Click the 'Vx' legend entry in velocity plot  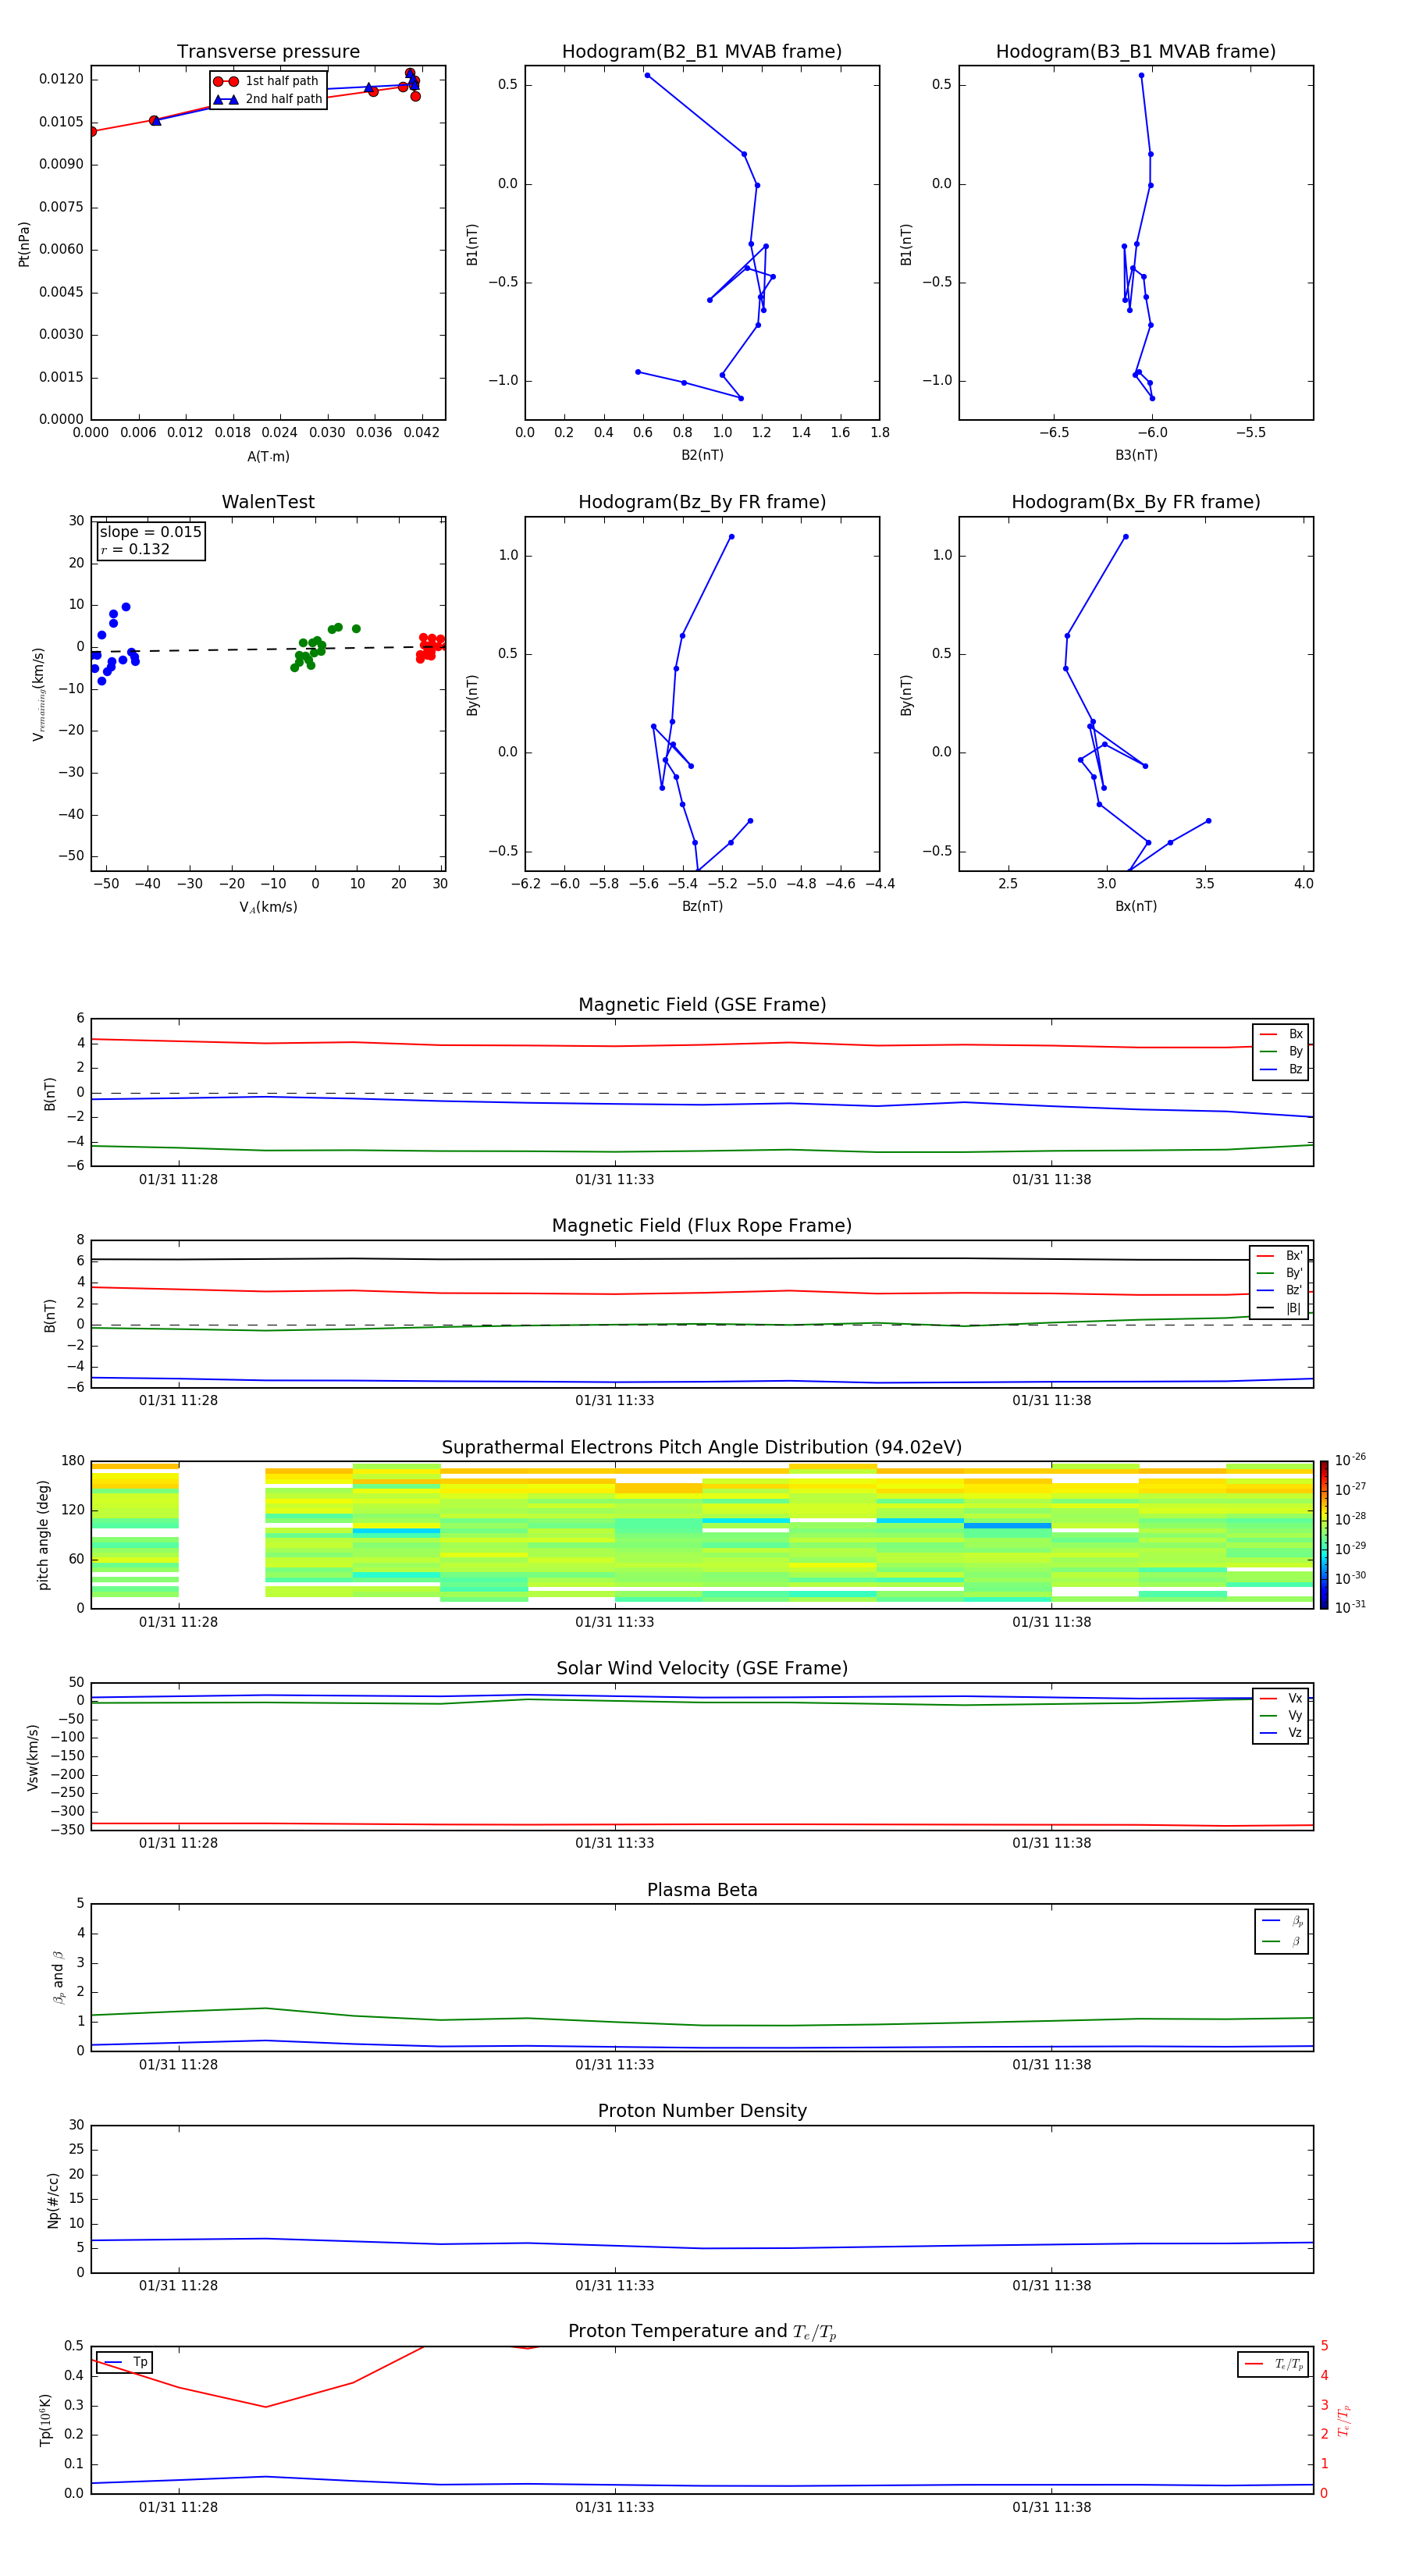coord(1281,1699)
